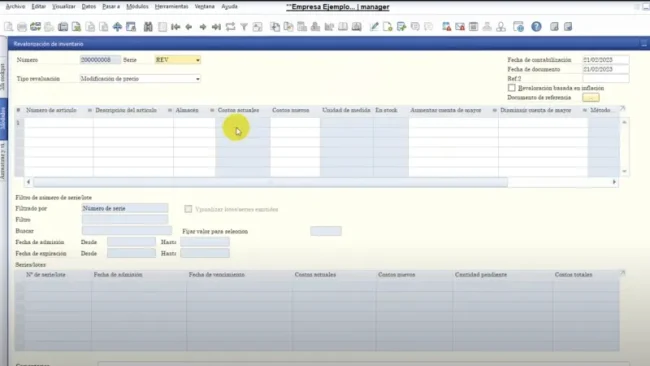Click the grid scroll right arrow
The height and width of the screenshot is (366, 650).
click(x=614, y=182)
